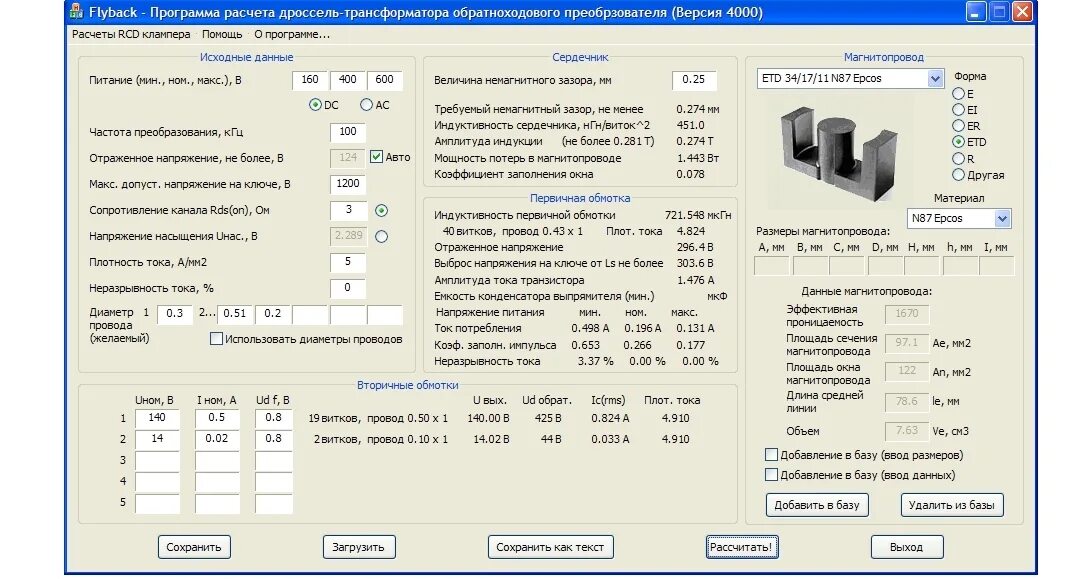Image resolution: width=1089 pixels, height=579 pixels.
Task: Open the О программе menu
Action: [x=292, y=34]
